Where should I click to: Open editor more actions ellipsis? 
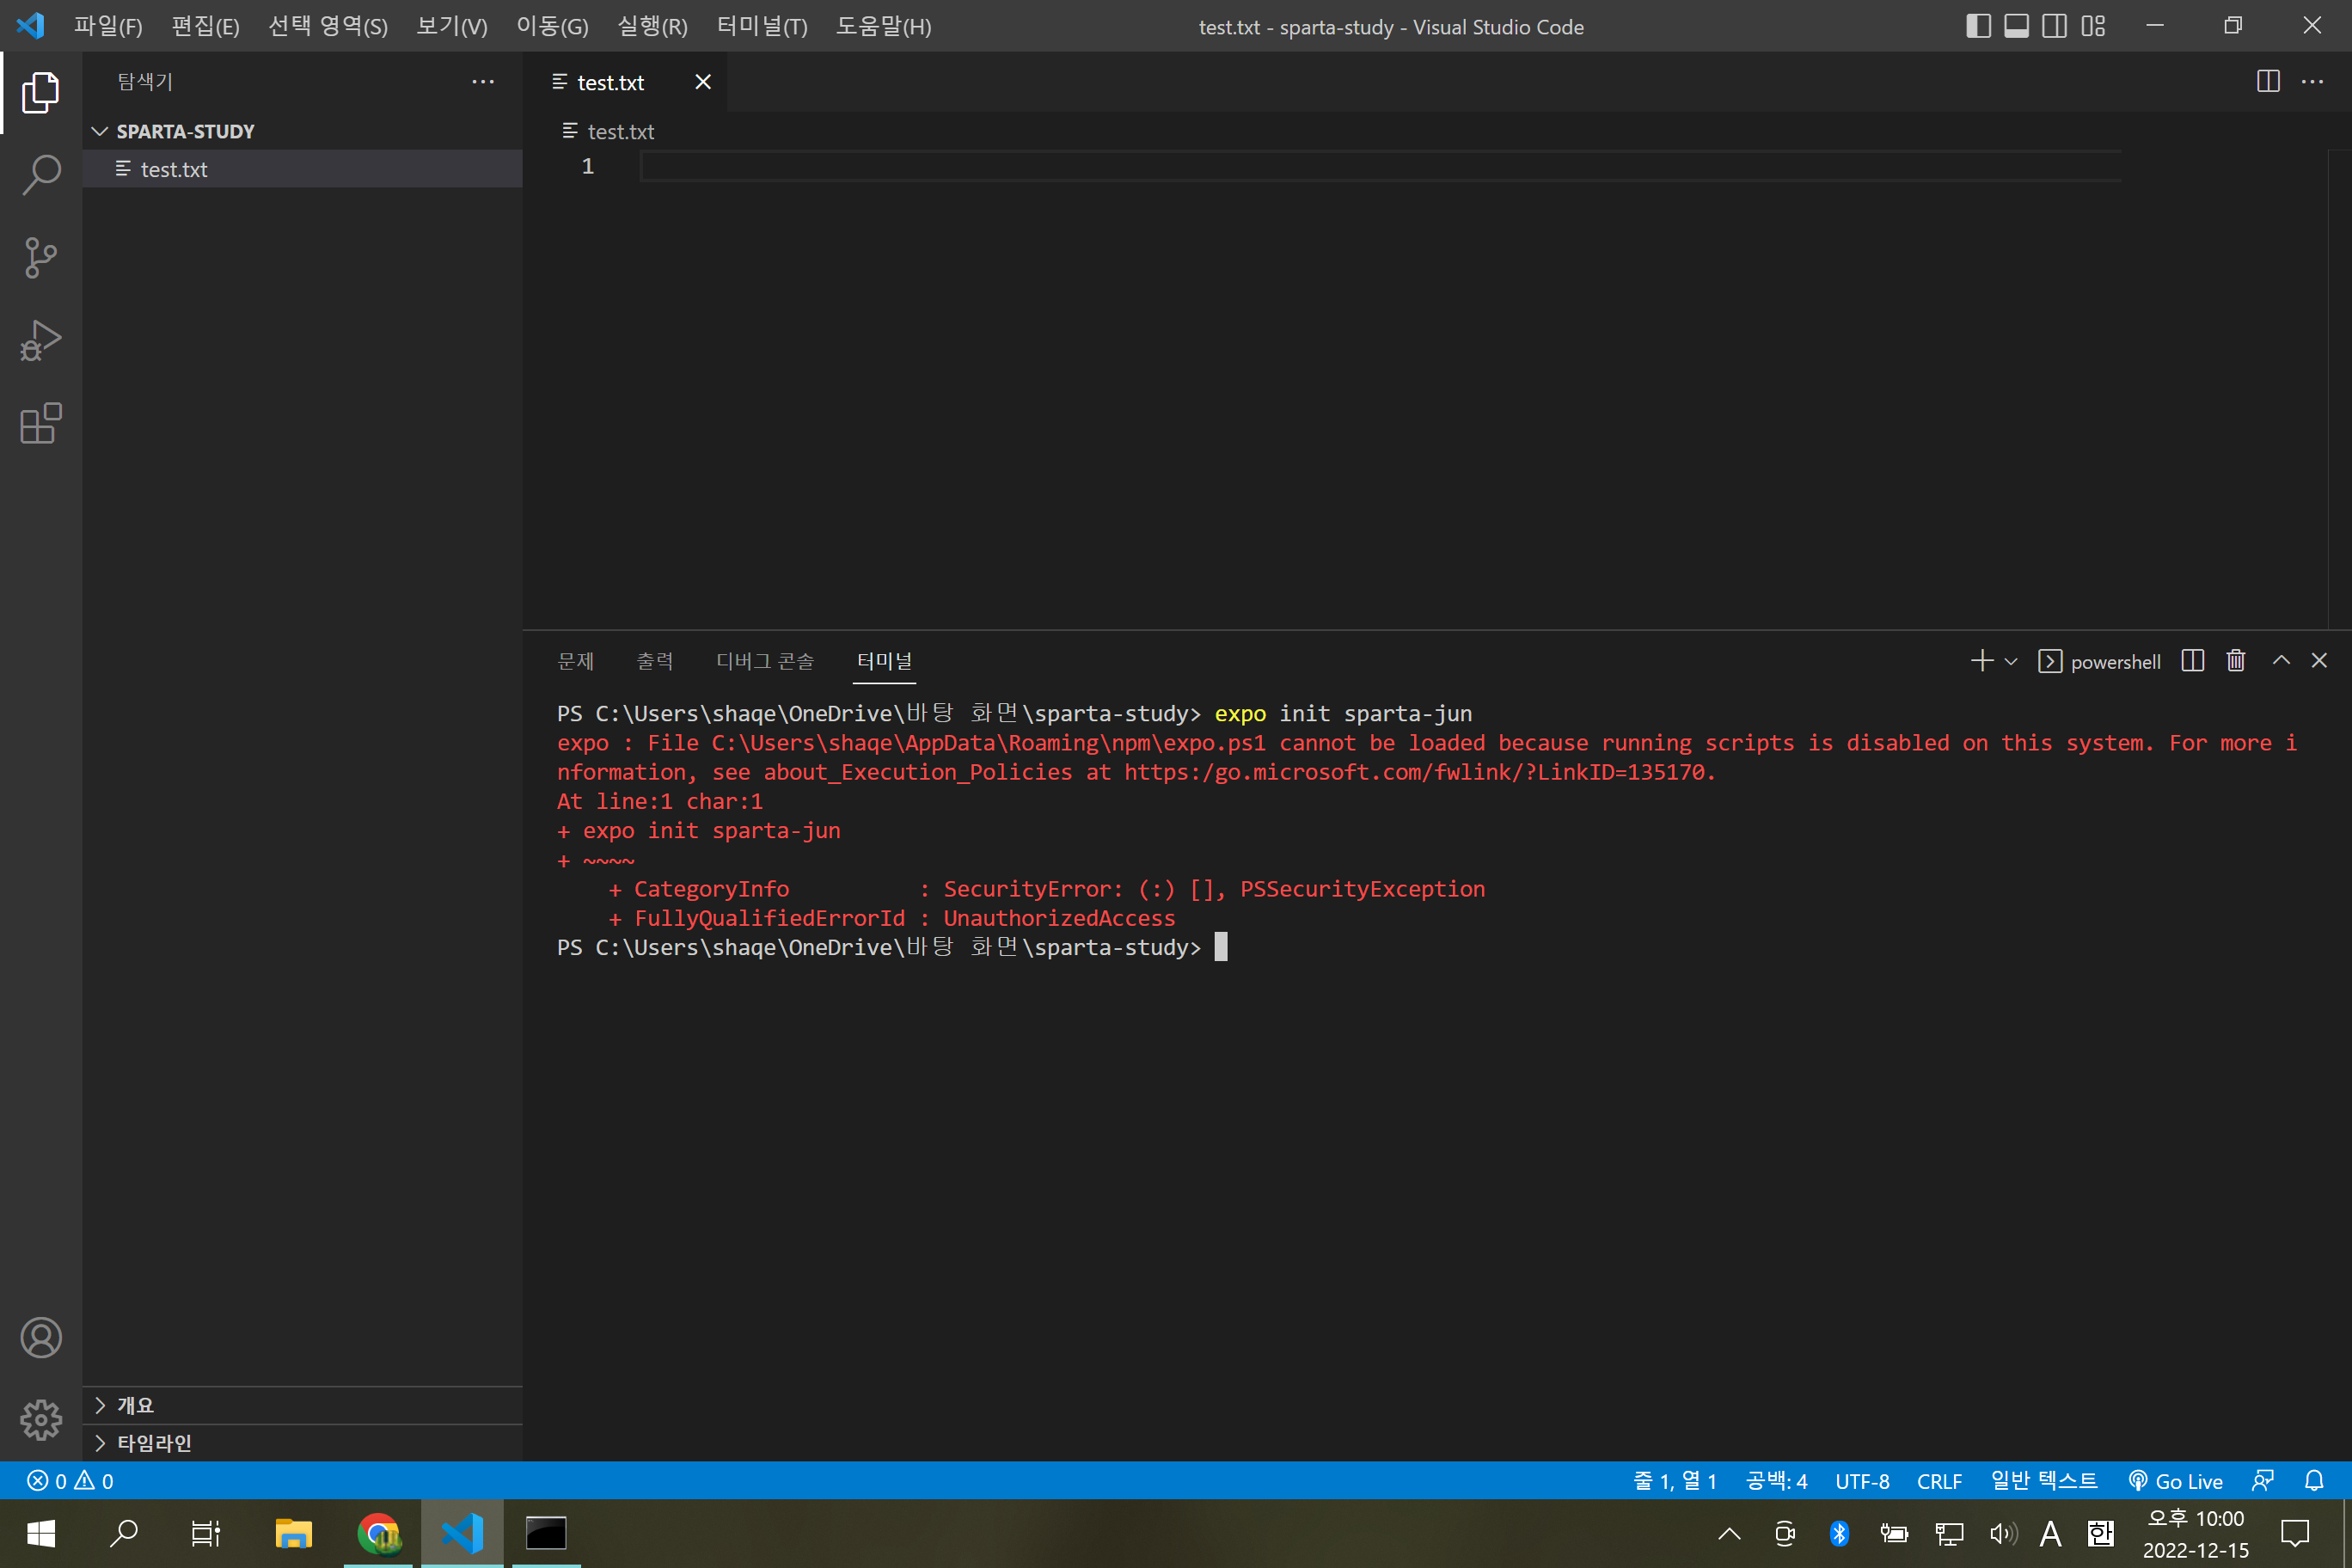[2313, 82]
